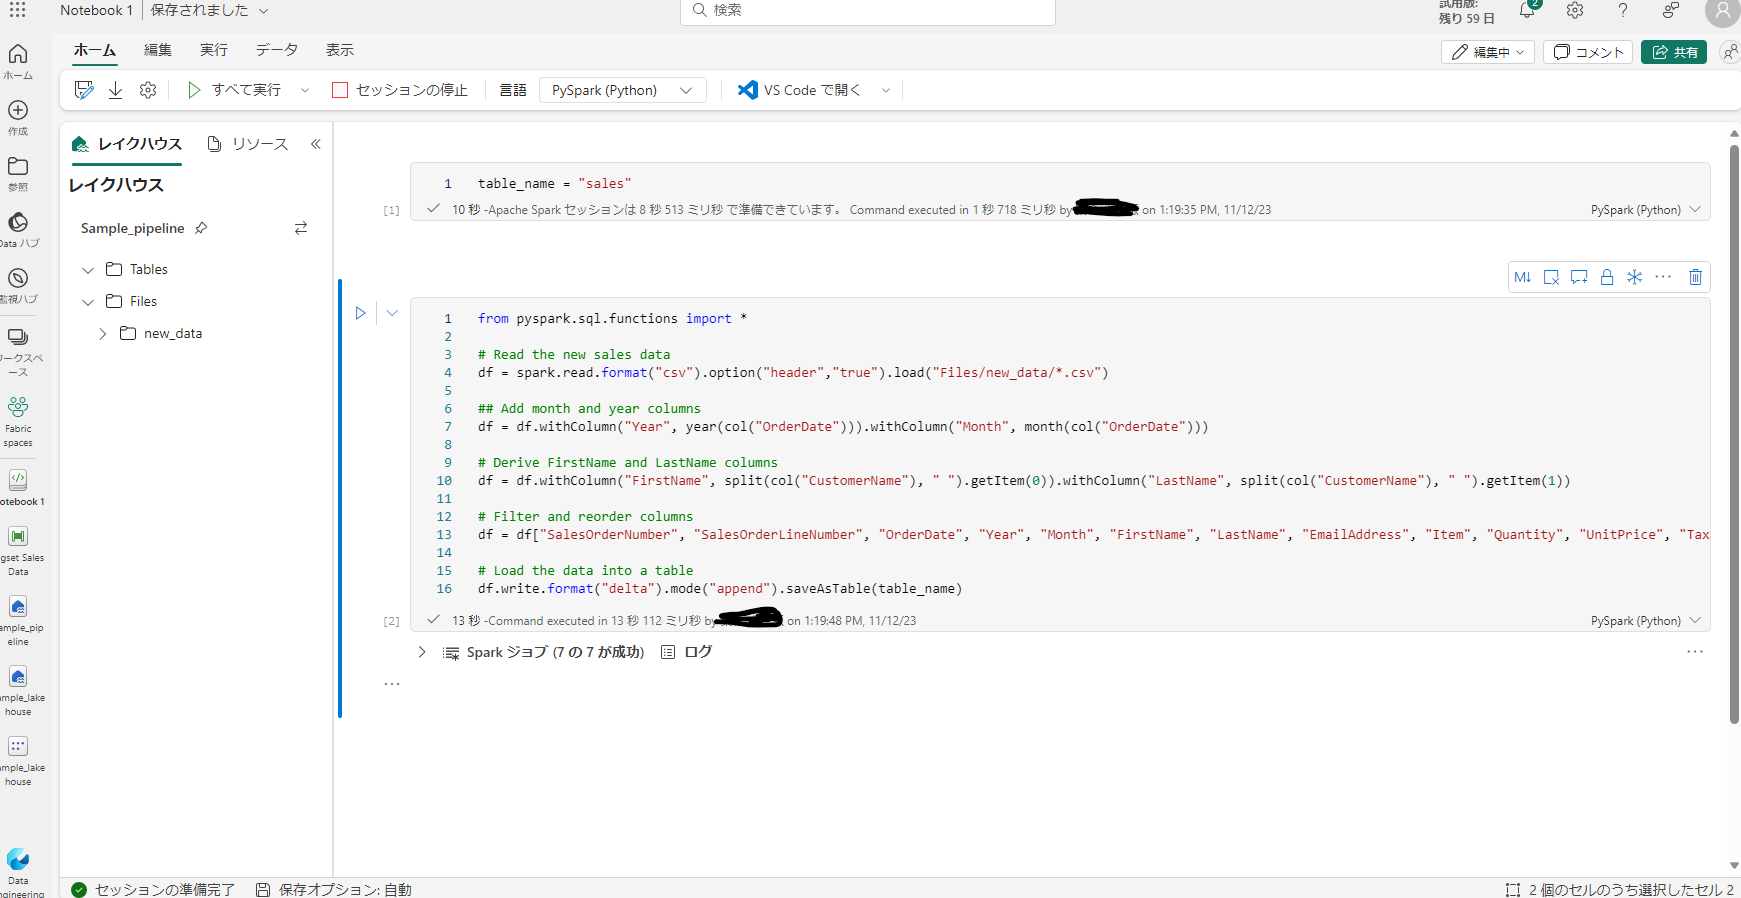Screen dimensions: 1741x898
Task: Open the データ (Data) tab
Action: click(x=277, y=50)
